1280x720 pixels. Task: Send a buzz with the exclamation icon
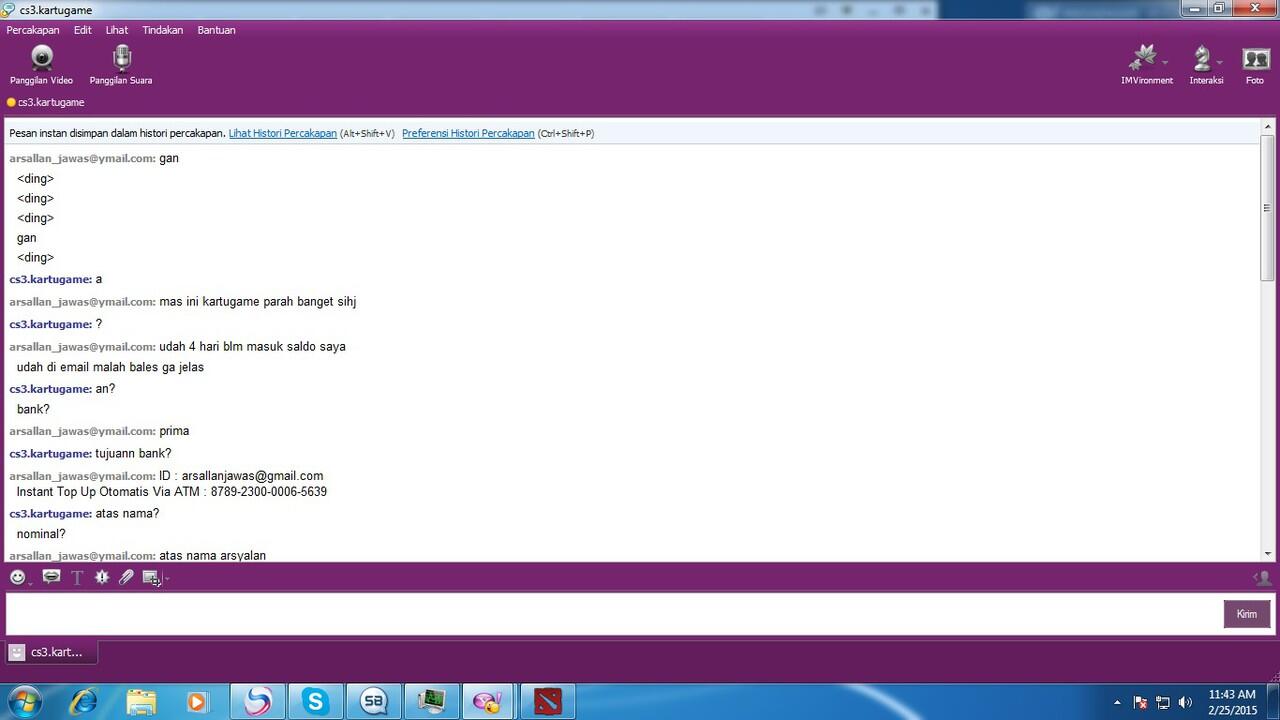point(102,577)
